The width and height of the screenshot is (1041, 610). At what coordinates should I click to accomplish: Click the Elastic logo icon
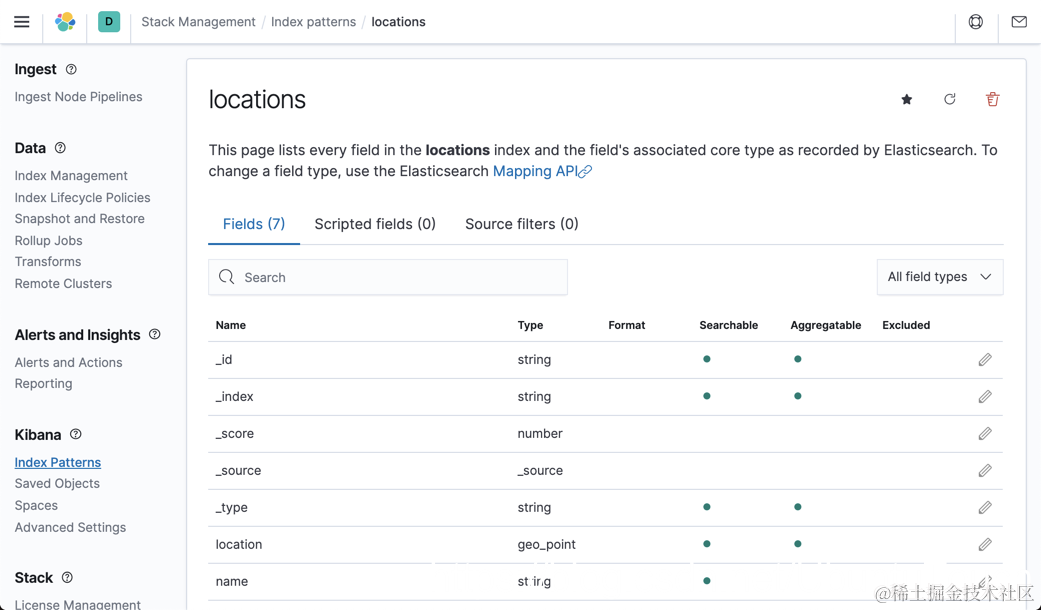[x=65, y=21]
